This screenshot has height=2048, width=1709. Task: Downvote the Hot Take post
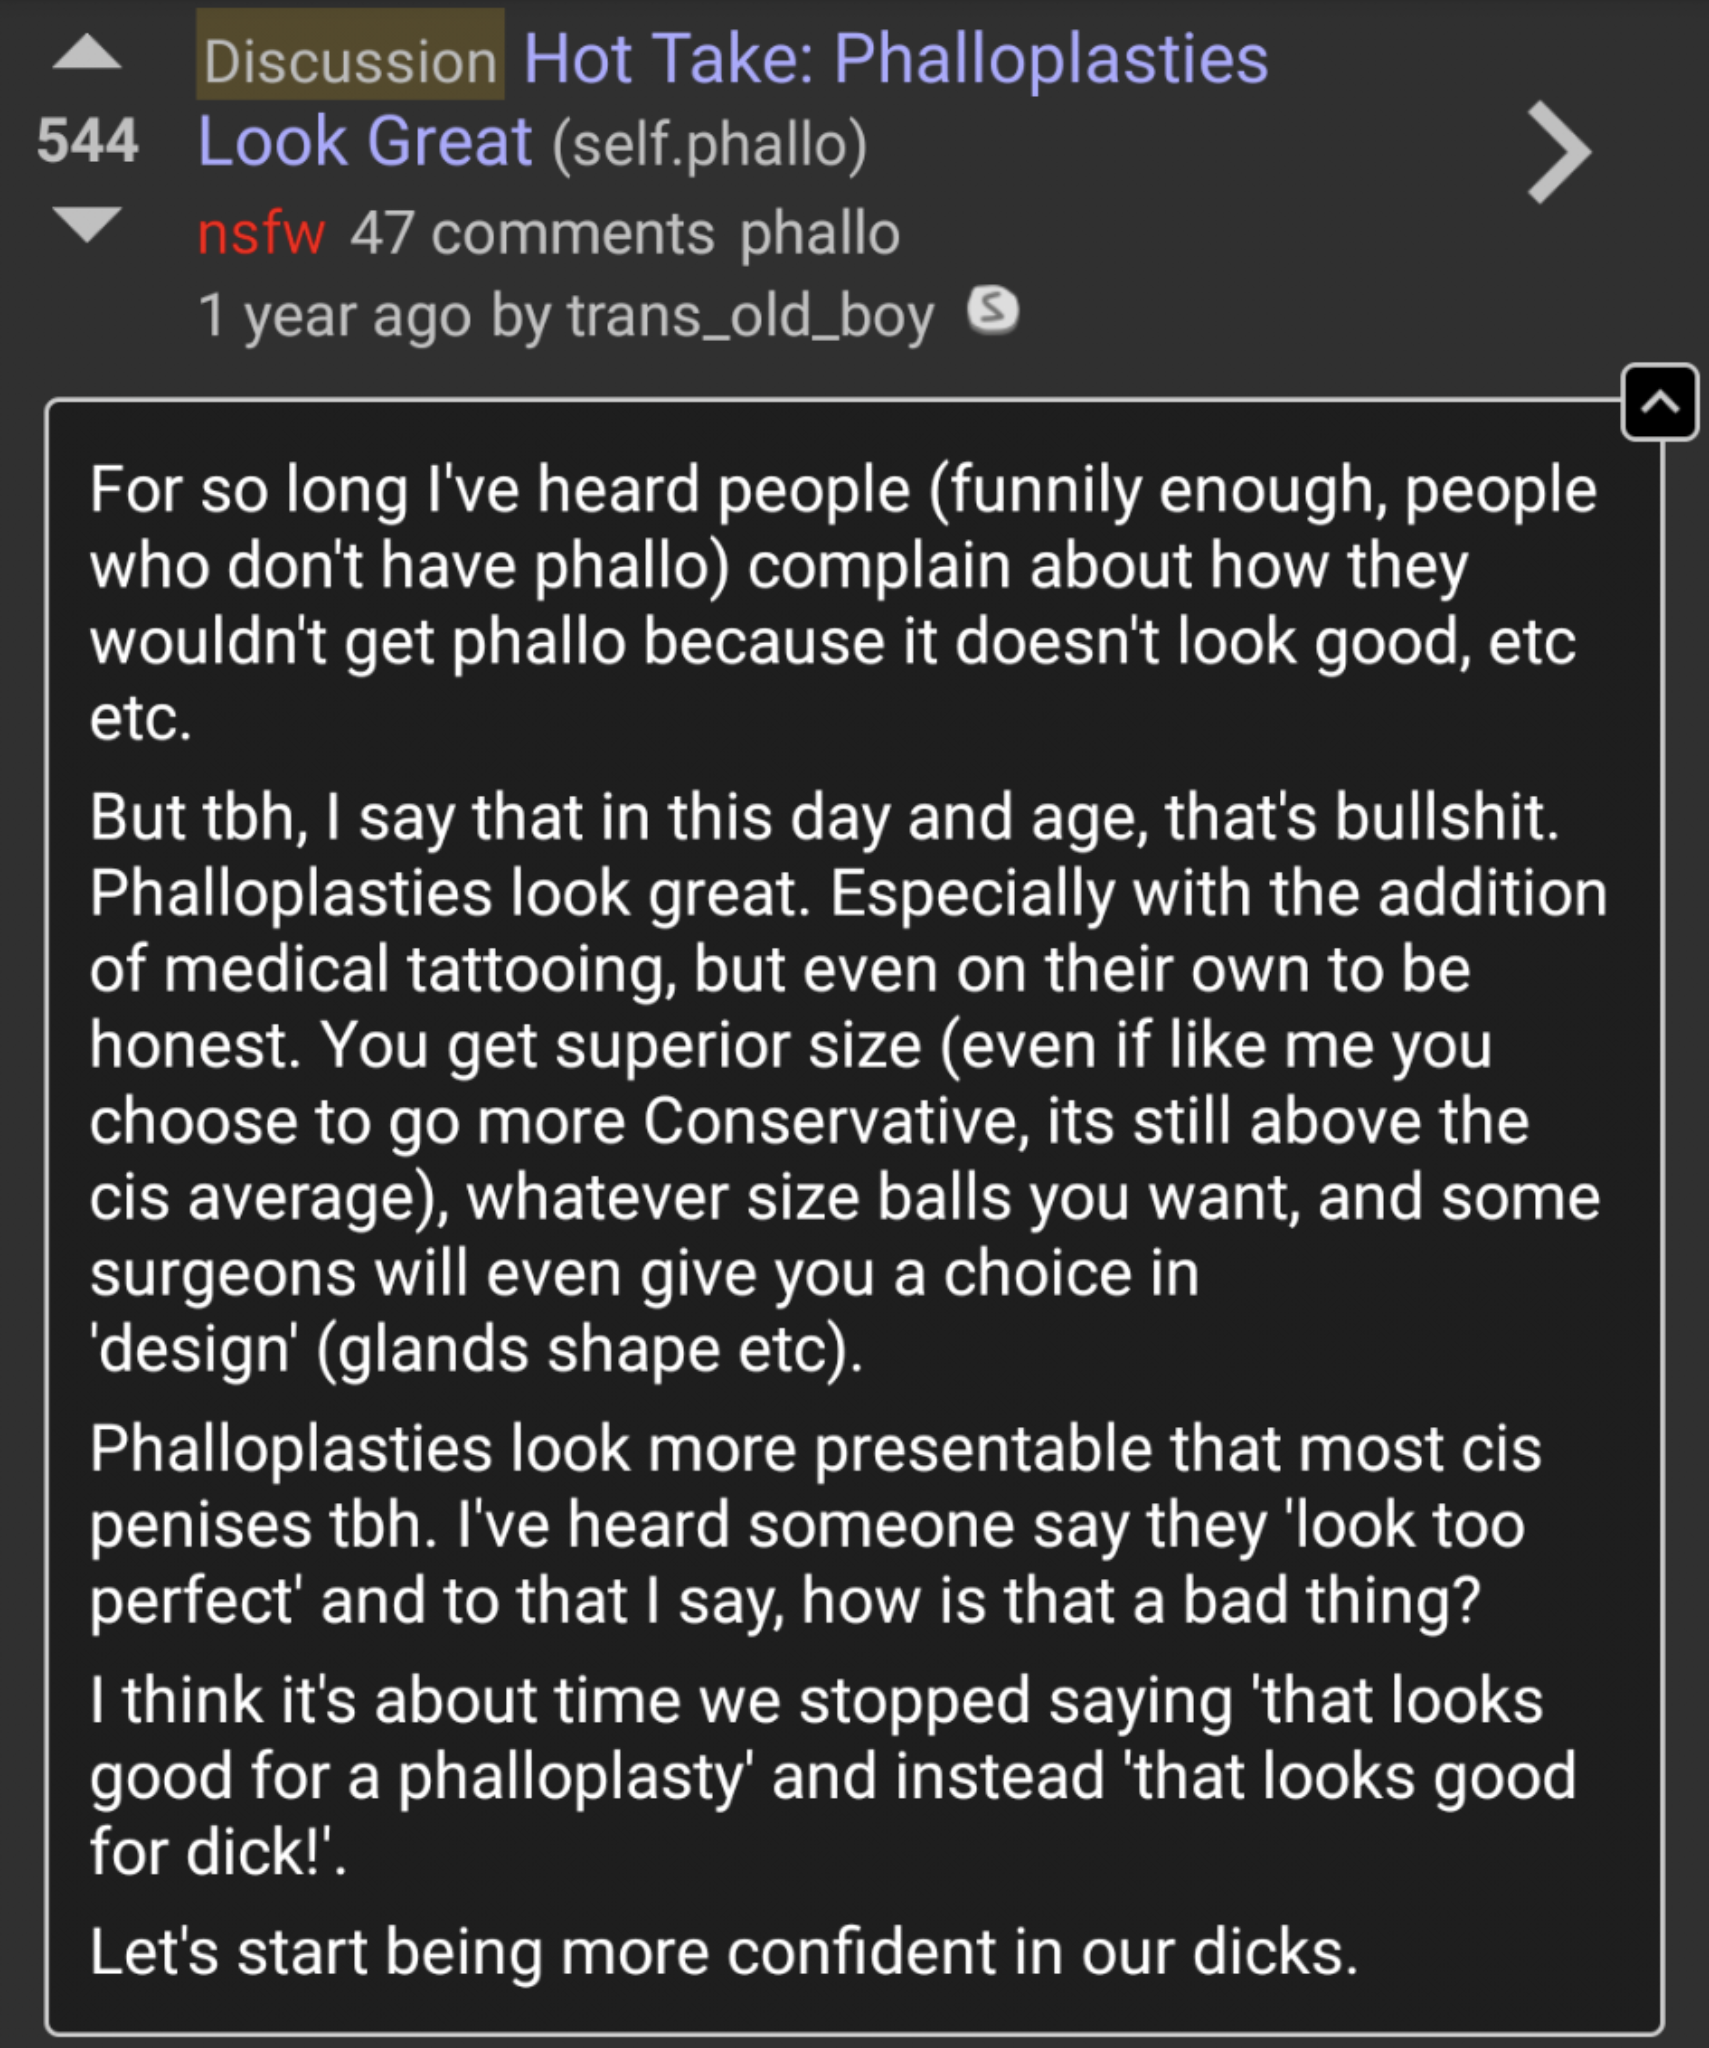coord(87,224)
